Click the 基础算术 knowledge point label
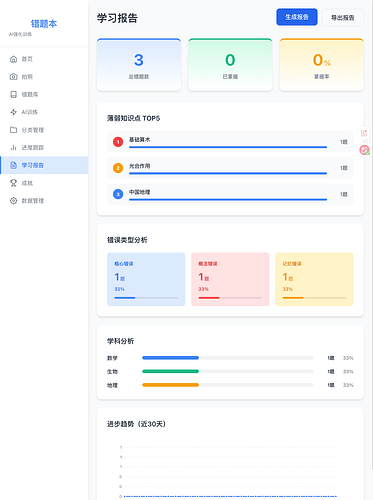The image size is (373, 500). (140, 140)
